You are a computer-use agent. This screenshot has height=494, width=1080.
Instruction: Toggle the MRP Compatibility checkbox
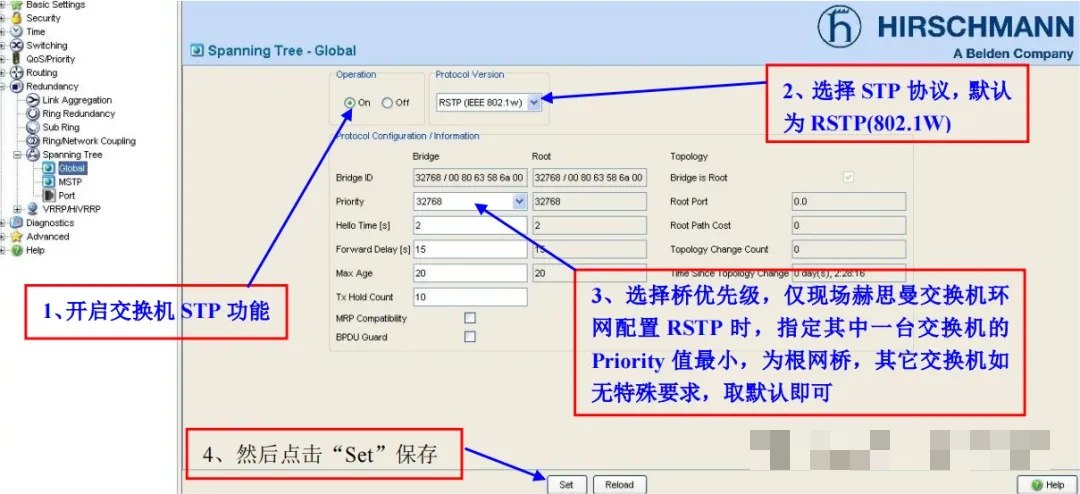(x=470, y=318)
